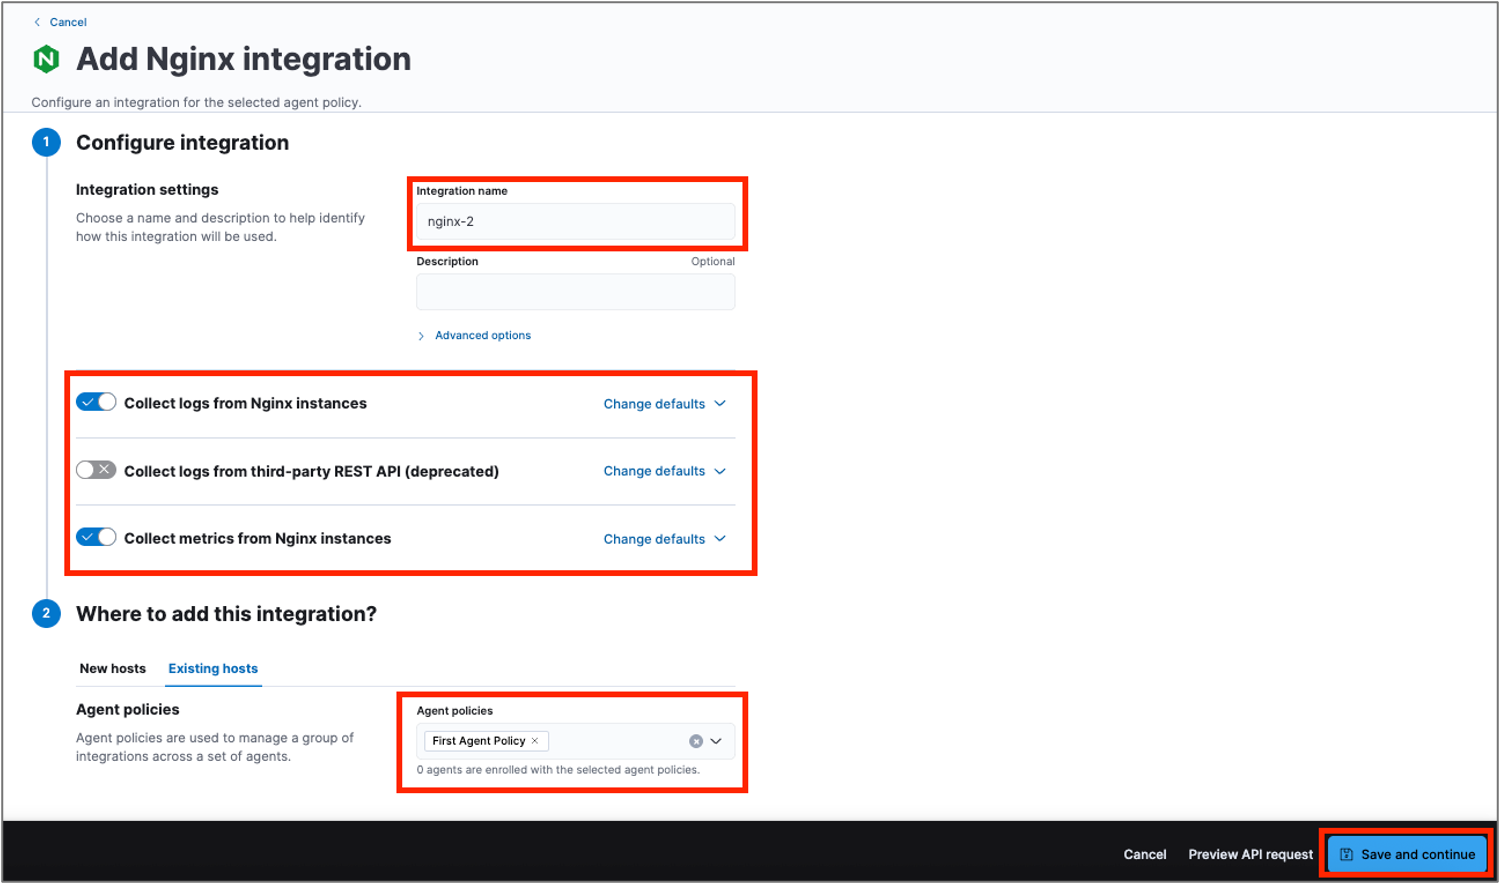The width and height of the screenshot is (1500, 884).
Task: Clear all selected agent policies with the X icon
Action: click(696, 741)
